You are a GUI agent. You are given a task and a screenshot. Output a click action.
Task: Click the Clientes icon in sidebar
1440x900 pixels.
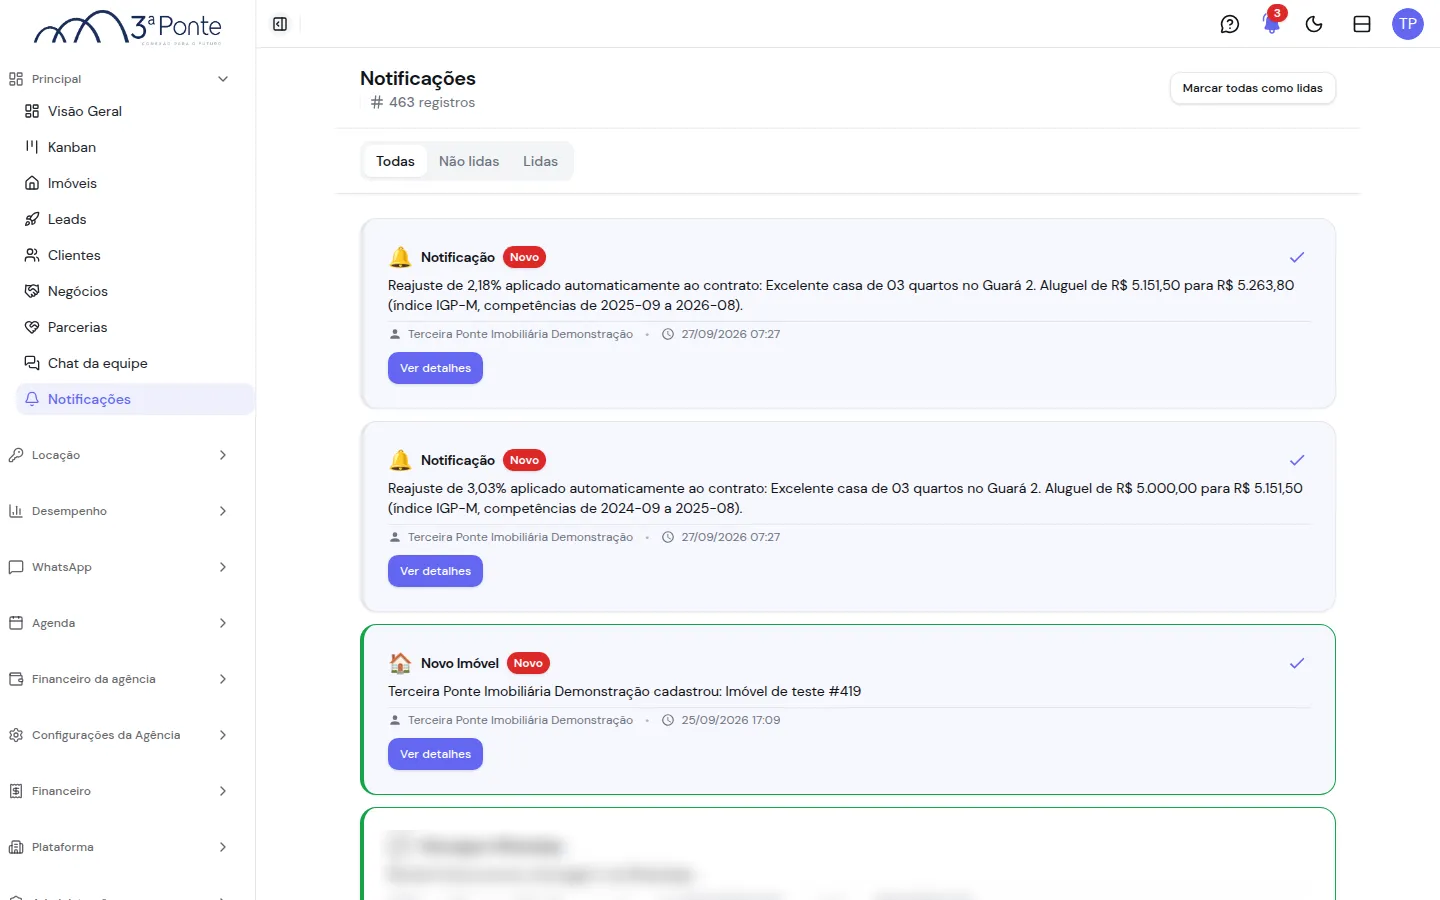(x=32, y=255)
